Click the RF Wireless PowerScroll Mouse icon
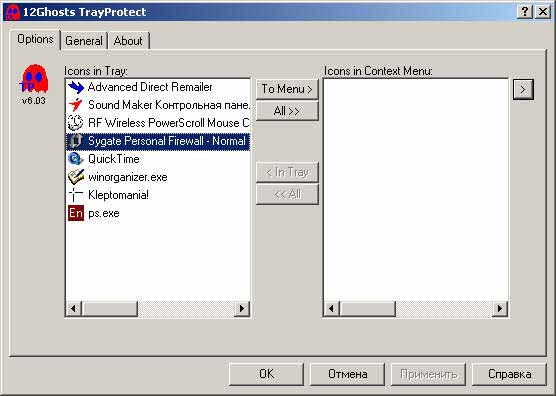This screenshot has width=556, height=396. click(76, 123)
